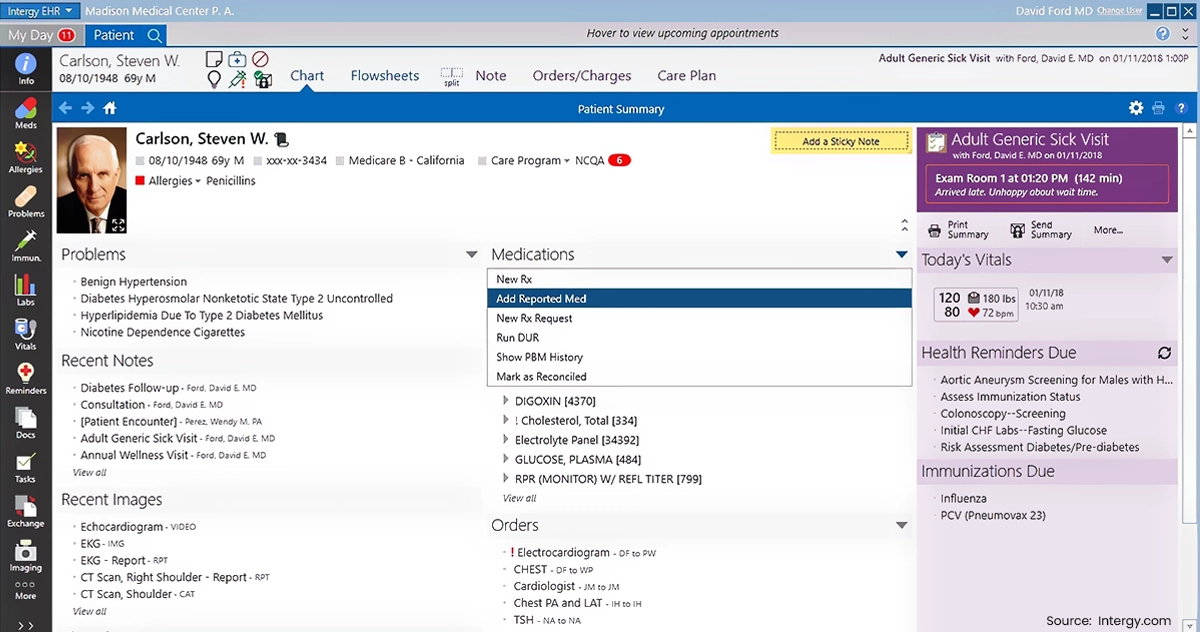Click the More sidebar button
Viewport: 1200px width, 632px height.
[x=25, y=590]
